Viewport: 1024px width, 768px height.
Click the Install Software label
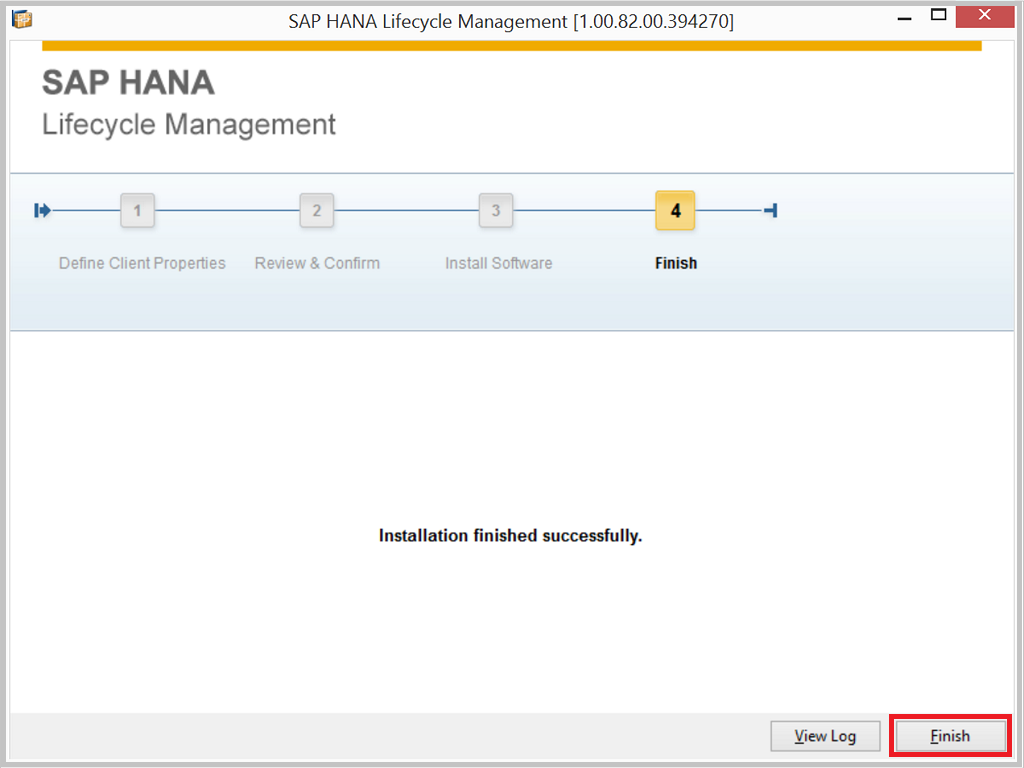click(498, 263)
